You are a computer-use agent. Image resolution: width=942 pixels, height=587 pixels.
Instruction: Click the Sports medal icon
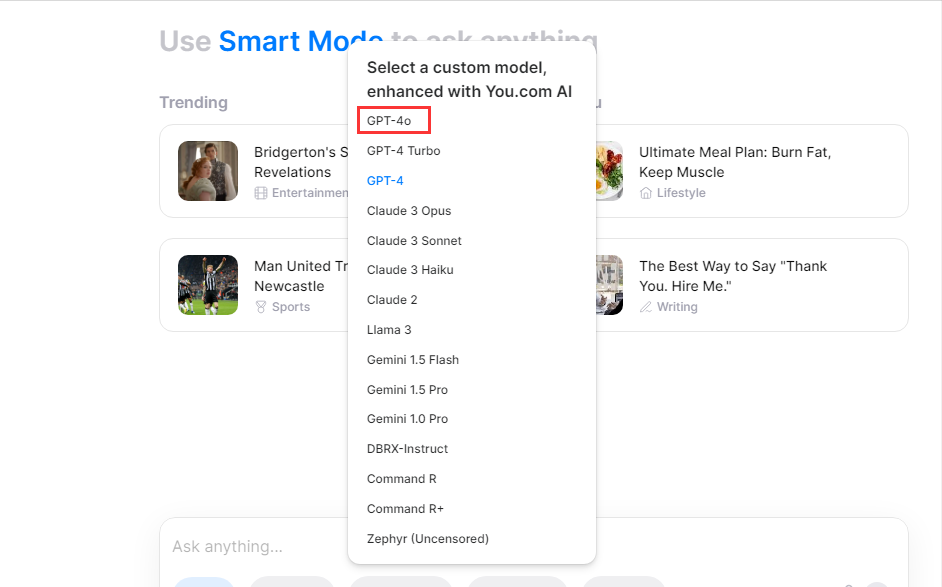click(x=261, y=307)
